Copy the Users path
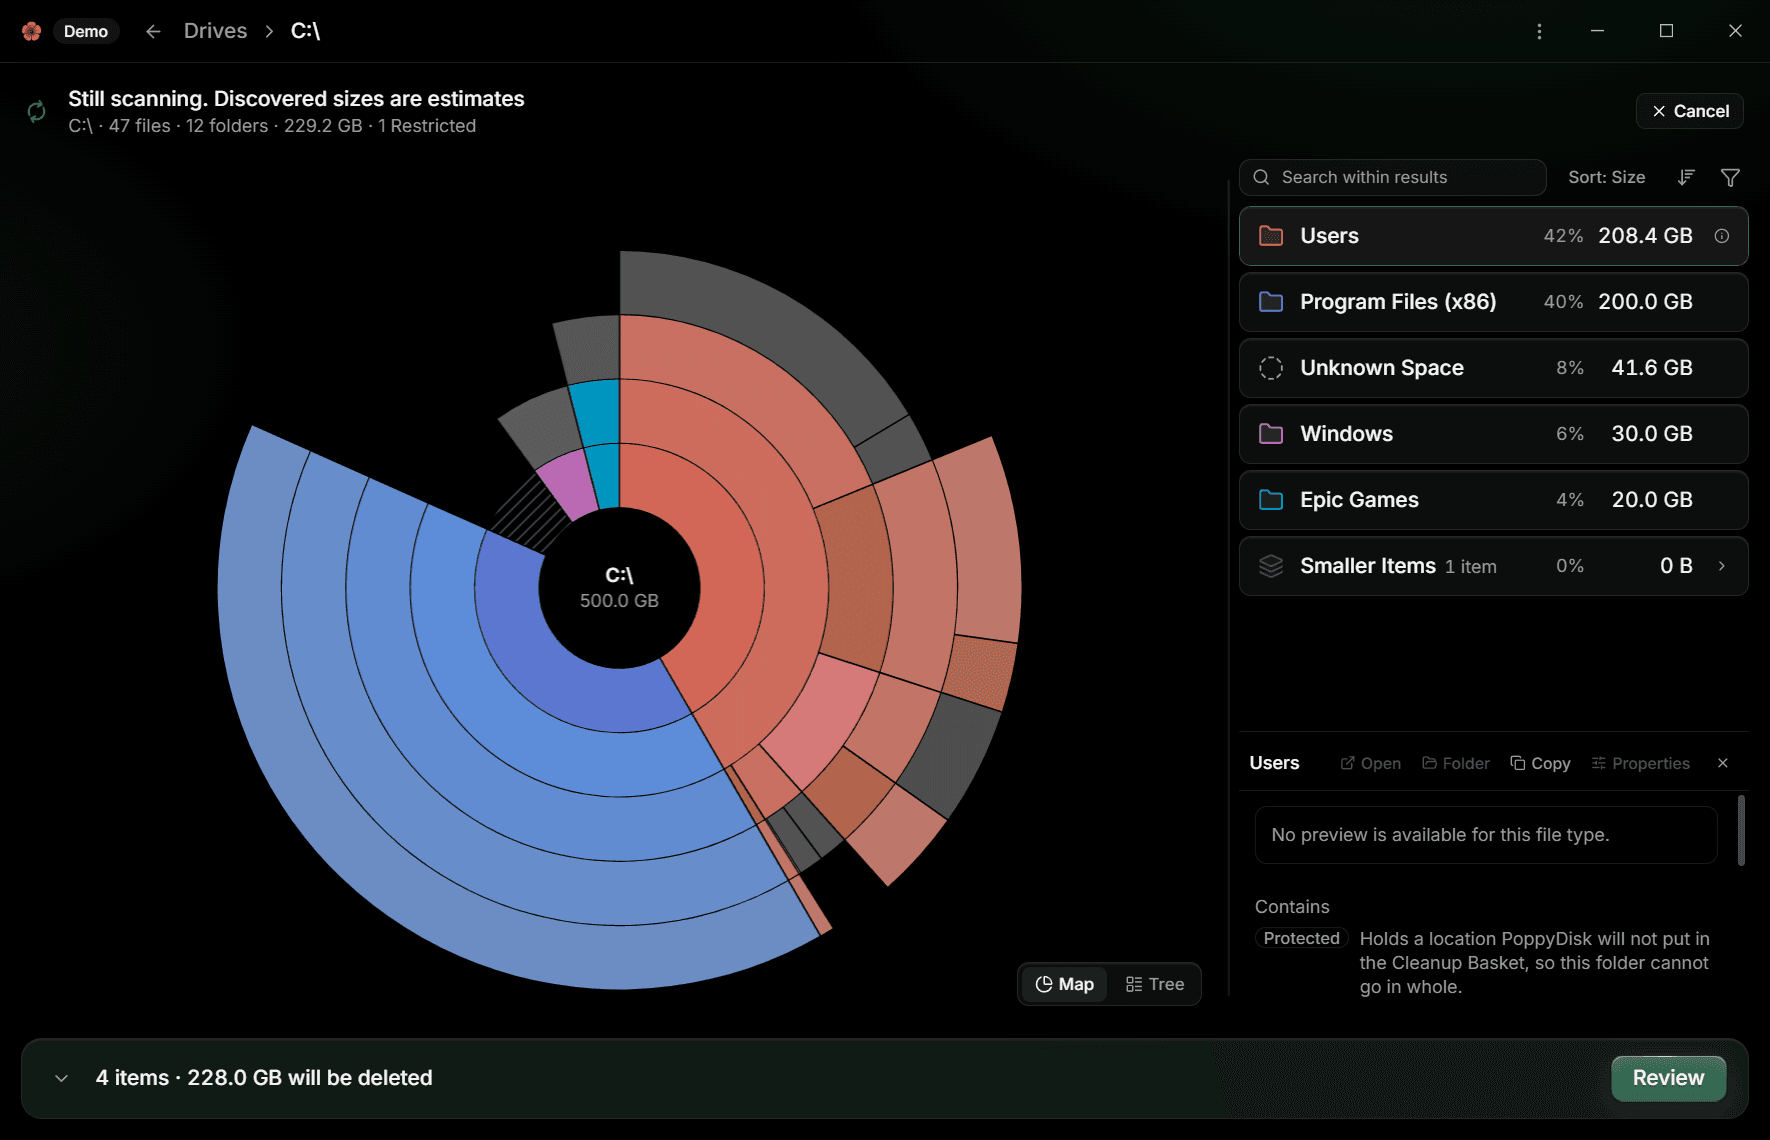This screenshot has height=1140, width=1770. click(1540, 763)
